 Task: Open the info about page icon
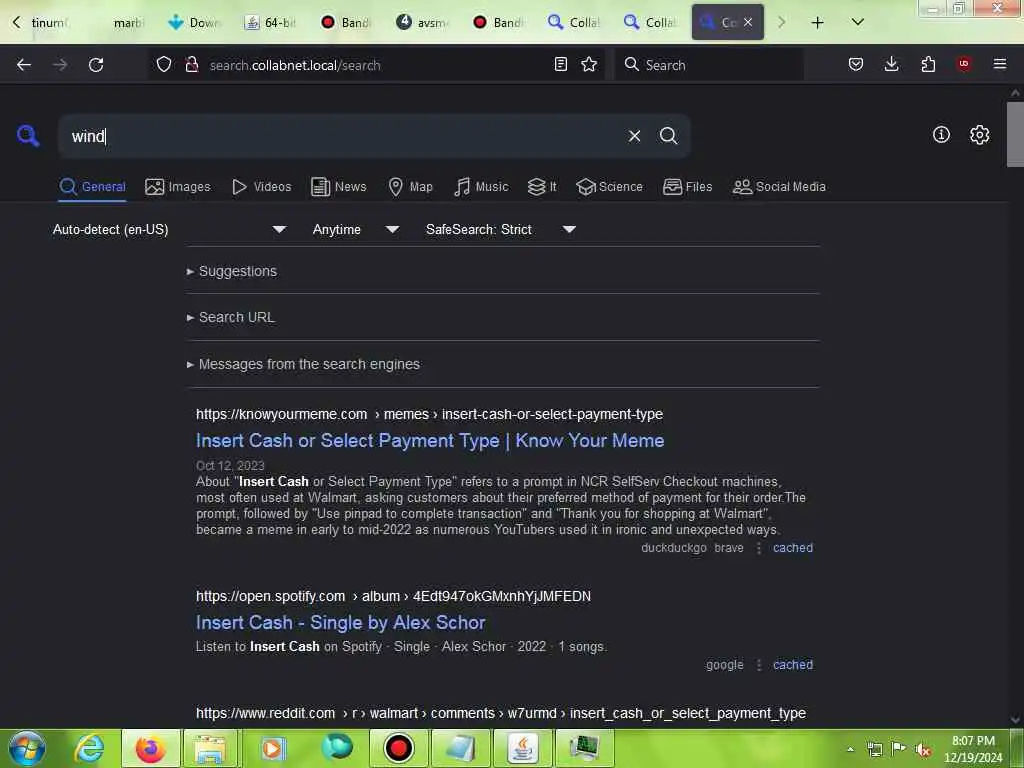(941, 135)
